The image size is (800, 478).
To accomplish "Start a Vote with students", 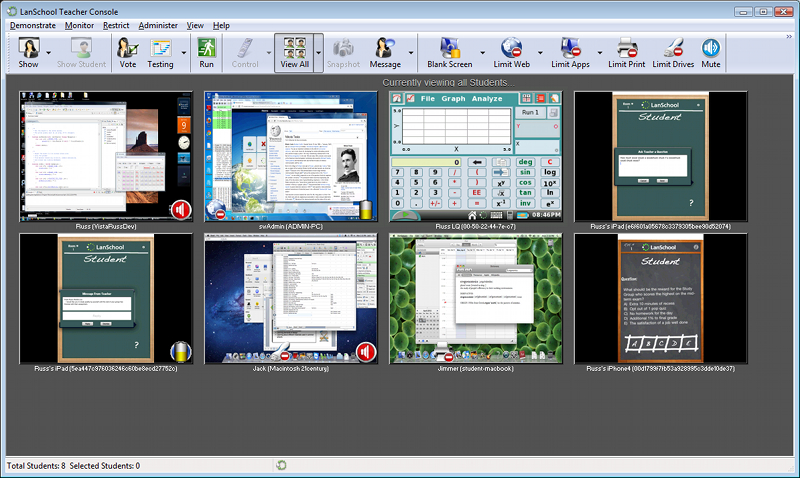I will (x=128, y=53).
